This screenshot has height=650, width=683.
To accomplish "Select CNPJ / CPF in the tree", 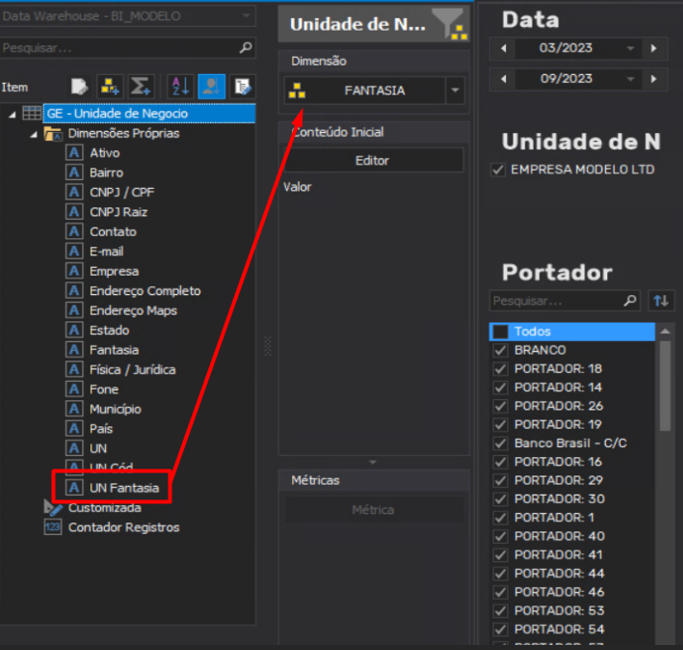I will pyautogui.click(x=122, y=192).
